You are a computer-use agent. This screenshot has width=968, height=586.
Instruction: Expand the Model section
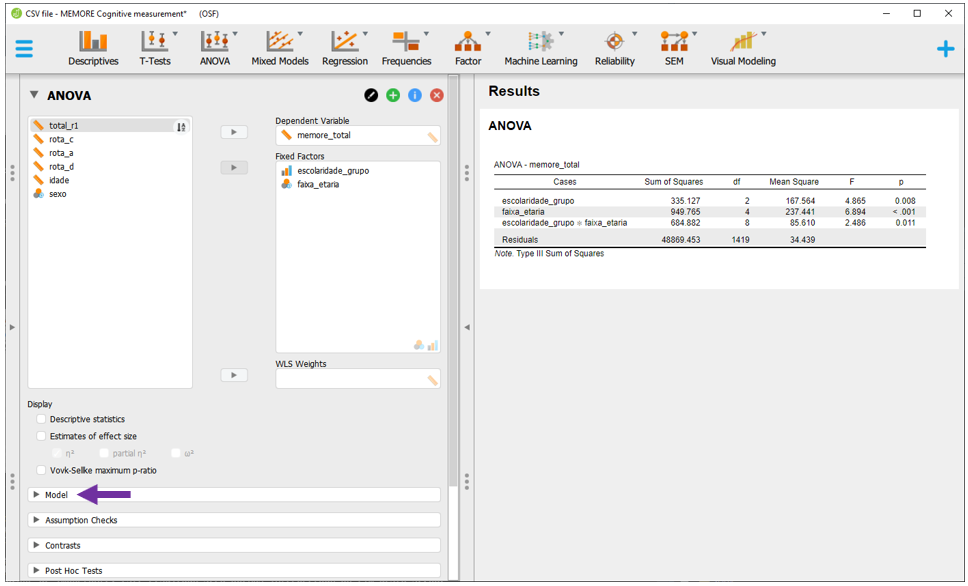[56, 495]
